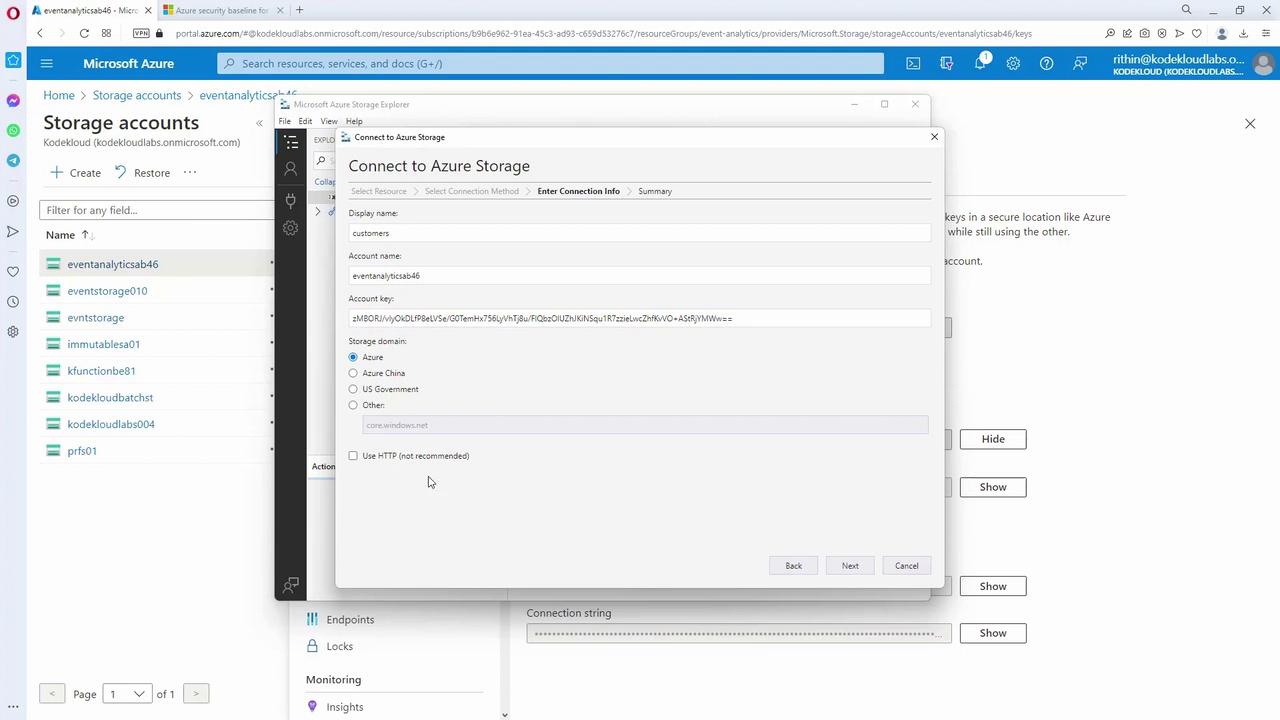Open more commands ellipsis beside Restore
This screenshot has width=1280, height=720.
190,172
